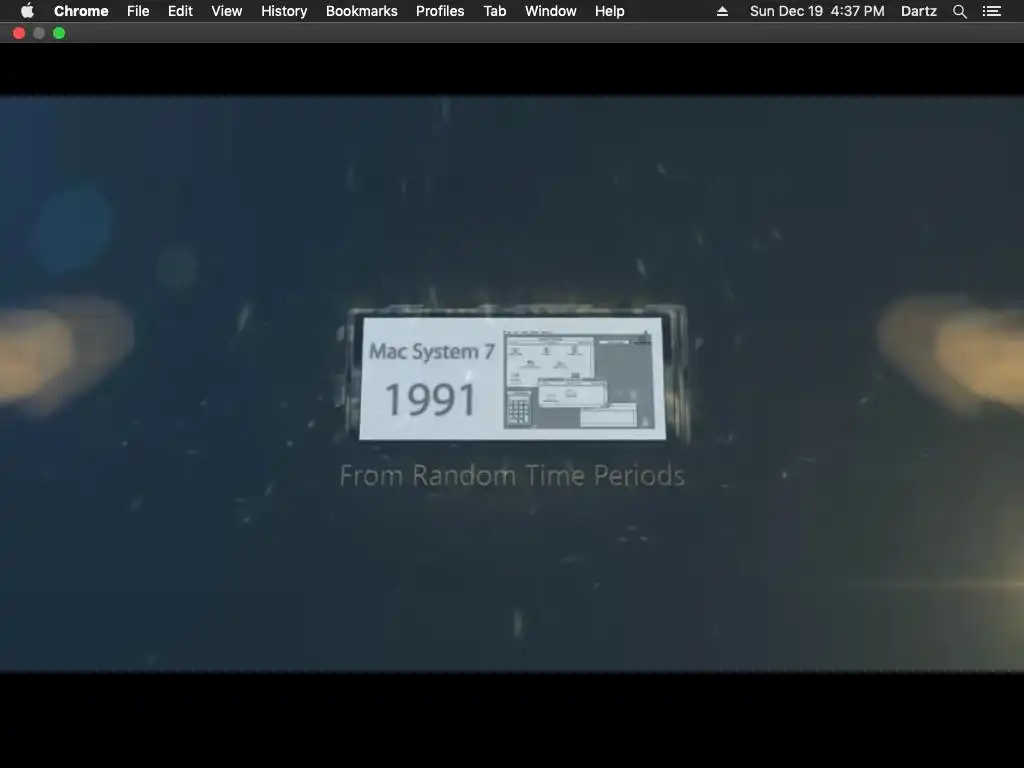This screenshot has height=768, width=1024.
Task: Open the Help menu
Action: 609,11
